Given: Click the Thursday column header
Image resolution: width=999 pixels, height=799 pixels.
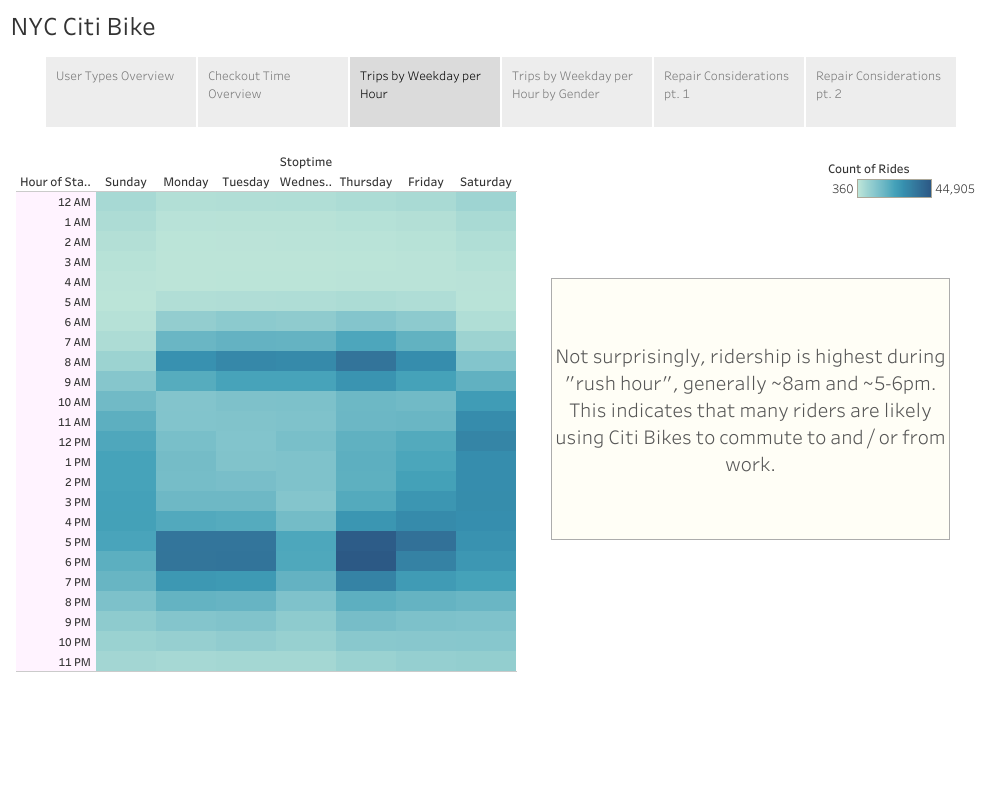Looking at the screenshot, I should 366,182.
